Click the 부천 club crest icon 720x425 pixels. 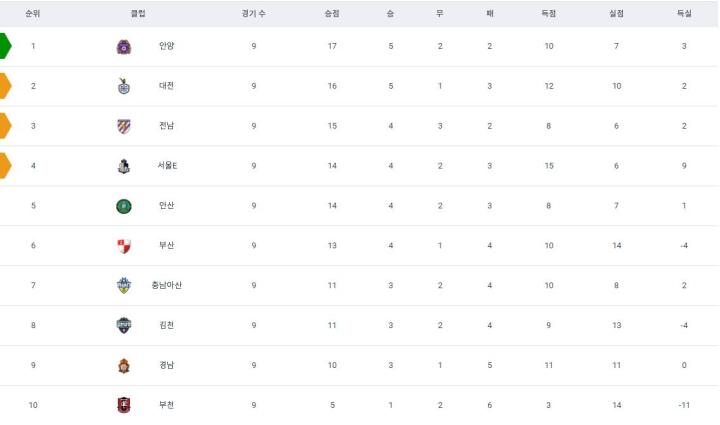coord(124,405)
